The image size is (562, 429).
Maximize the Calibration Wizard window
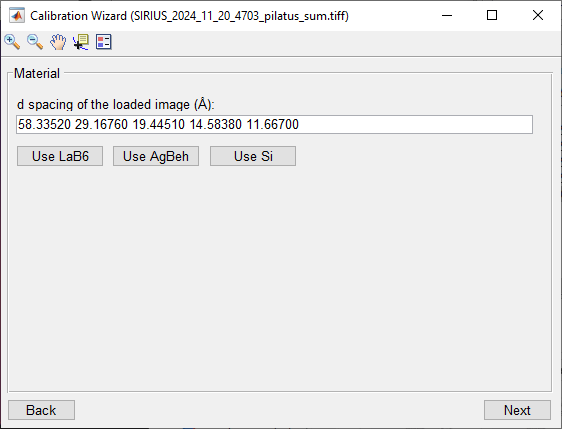click(x=492, y=15)
